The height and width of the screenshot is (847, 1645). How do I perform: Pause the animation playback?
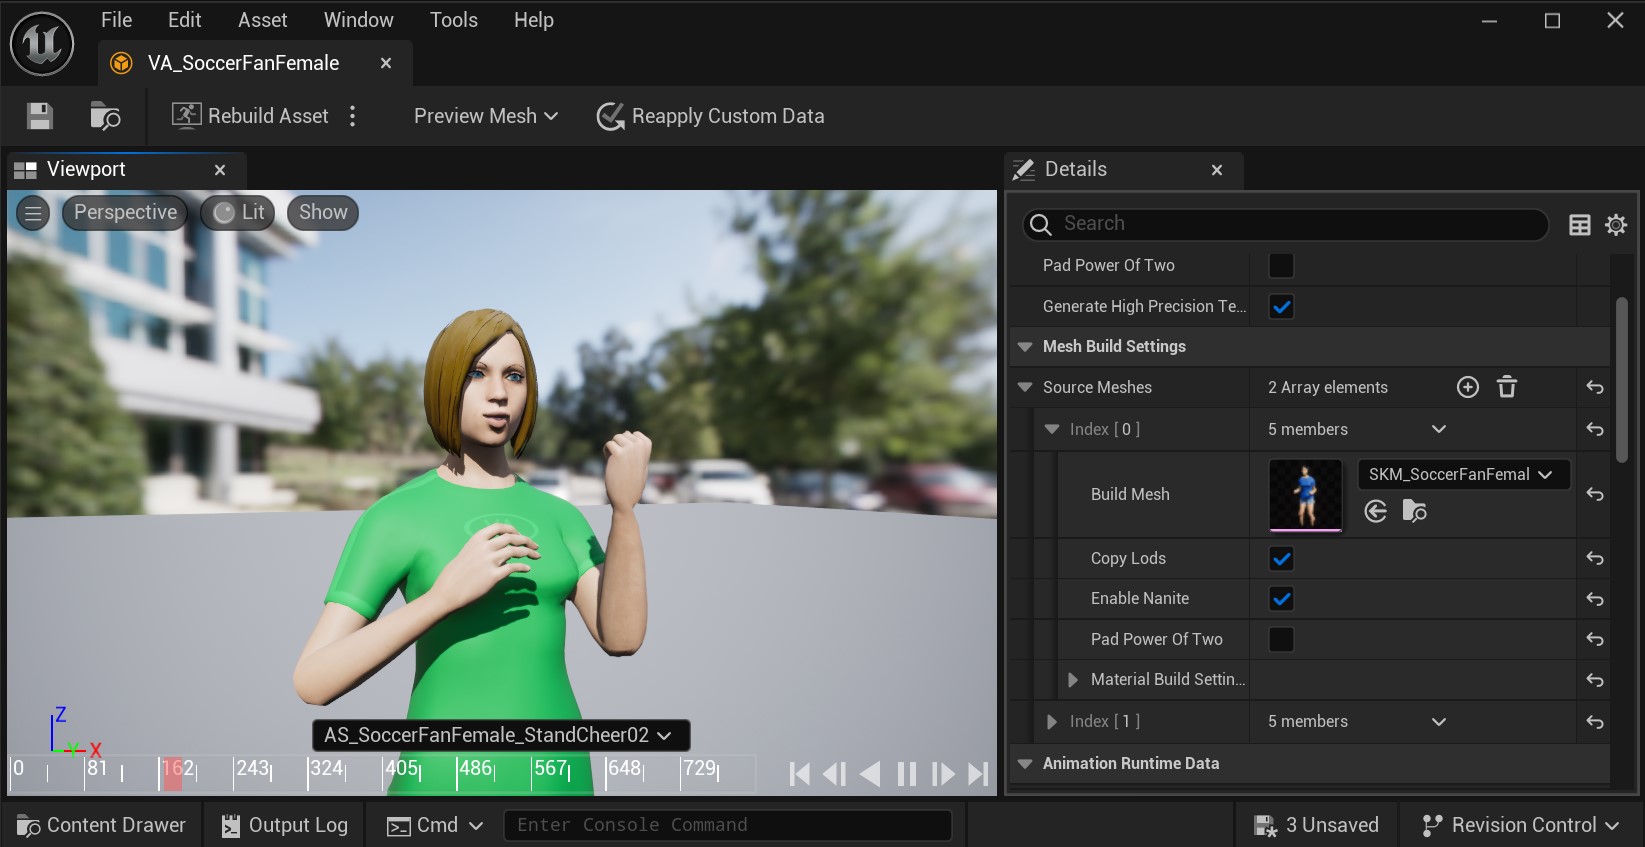pyautogui.click(x=907, y=774)
